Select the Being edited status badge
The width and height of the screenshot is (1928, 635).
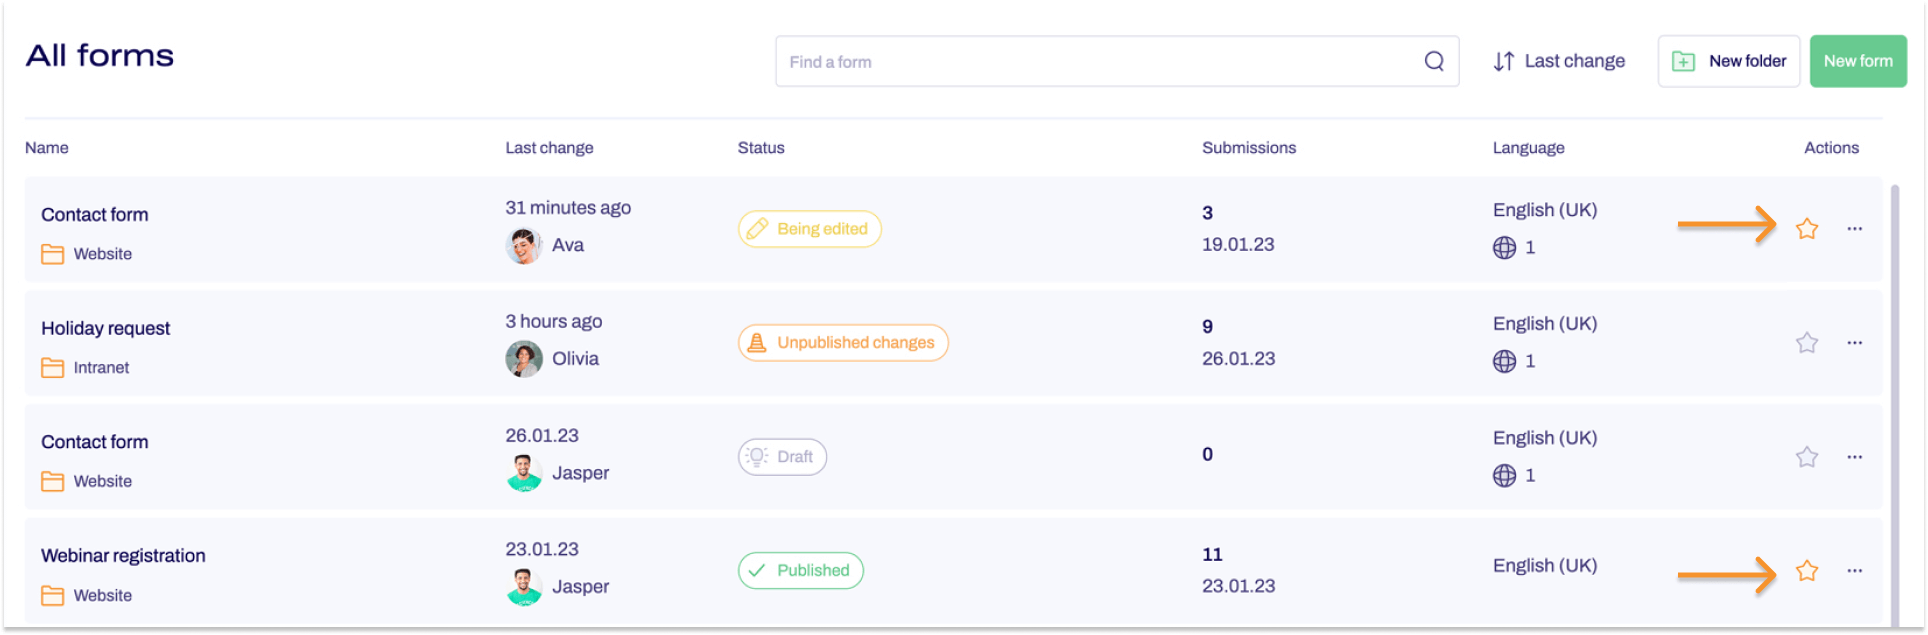(x=809, y=229)
